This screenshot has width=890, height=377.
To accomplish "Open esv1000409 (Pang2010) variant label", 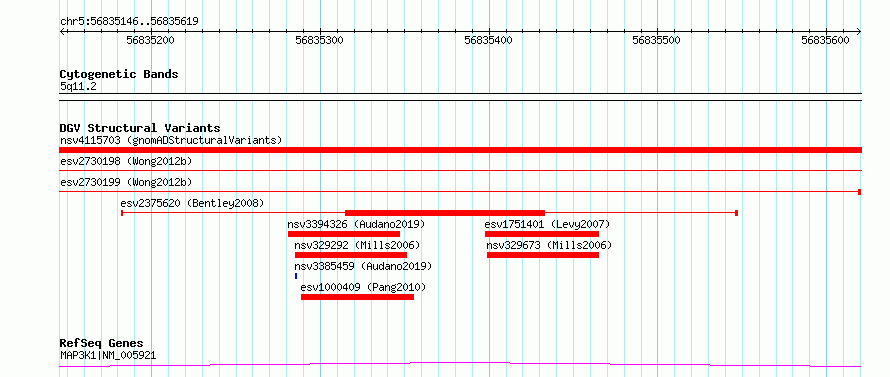I will coord(363,287).
